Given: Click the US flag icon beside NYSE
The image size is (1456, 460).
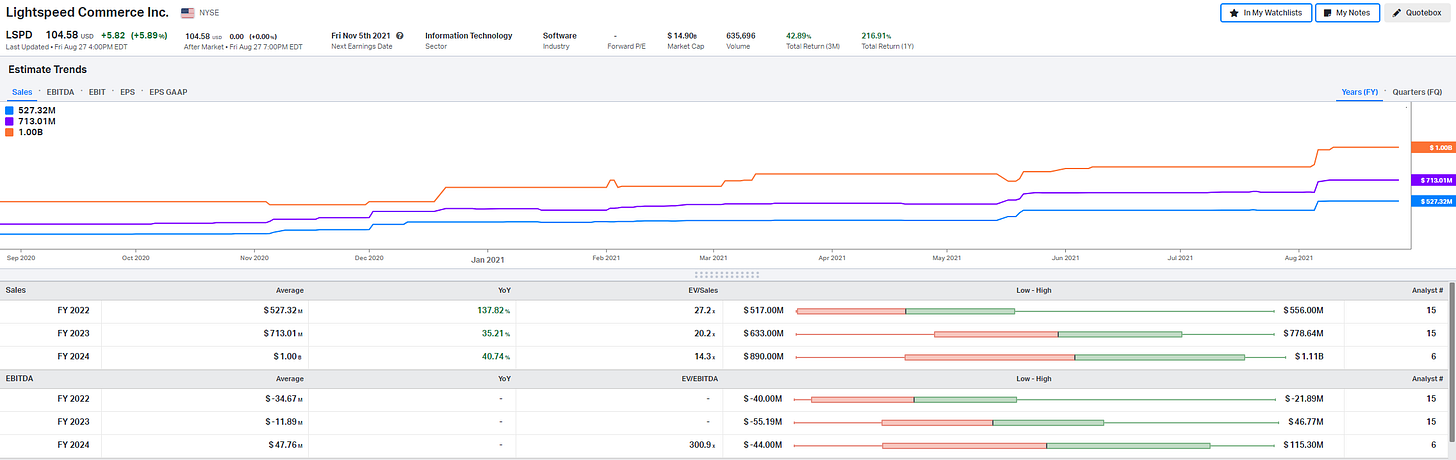Looking at the screenshot, I should pos(187,13).
